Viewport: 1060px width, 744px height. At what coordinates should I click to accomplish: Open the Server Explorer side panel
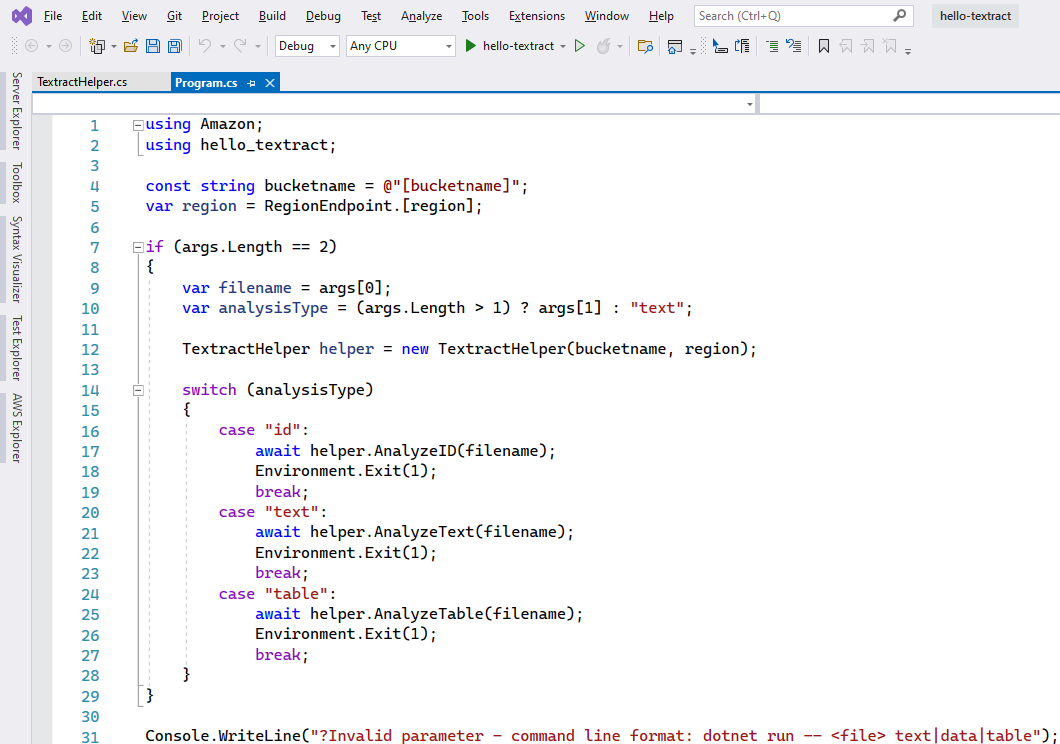click(17, 111)
